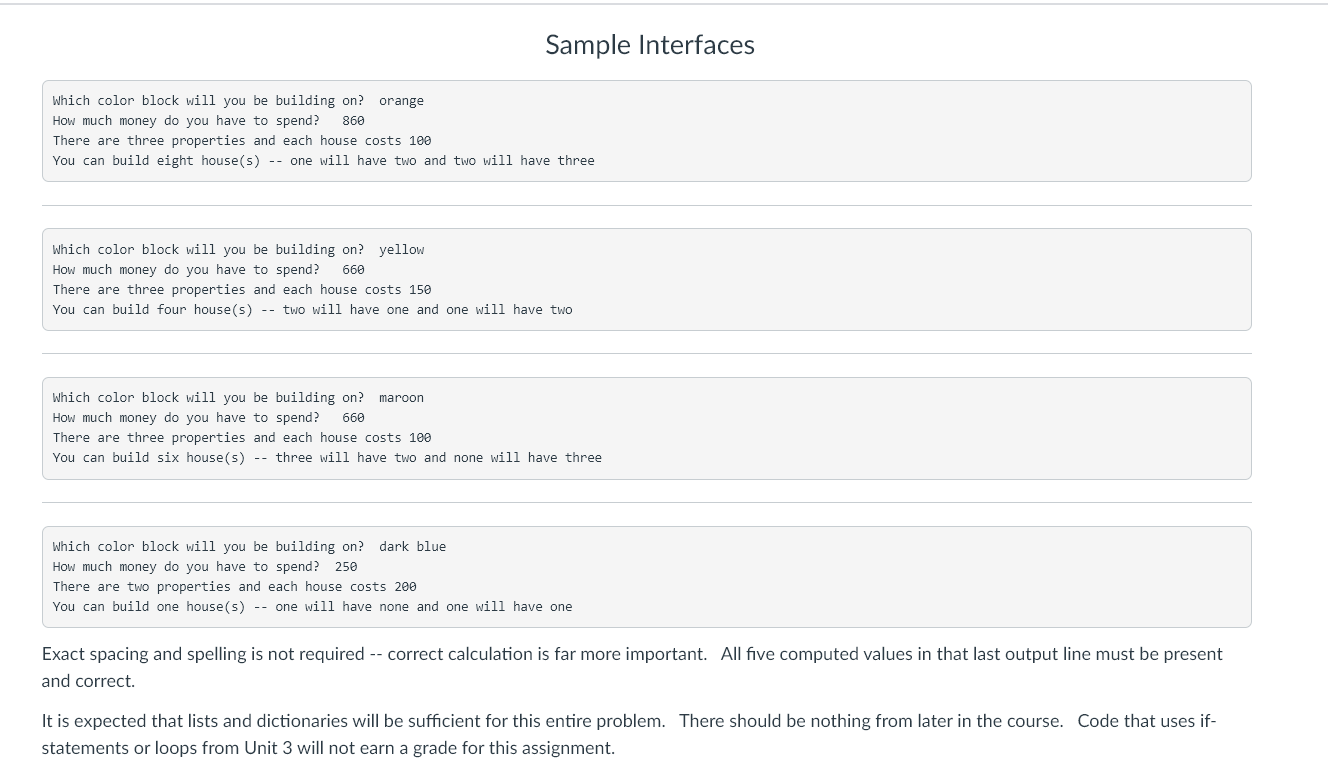Click the "How much money" line in maroon sample
Image resolution: width=1328 pixels, height=775 pixels.
(x=186, y=418)
